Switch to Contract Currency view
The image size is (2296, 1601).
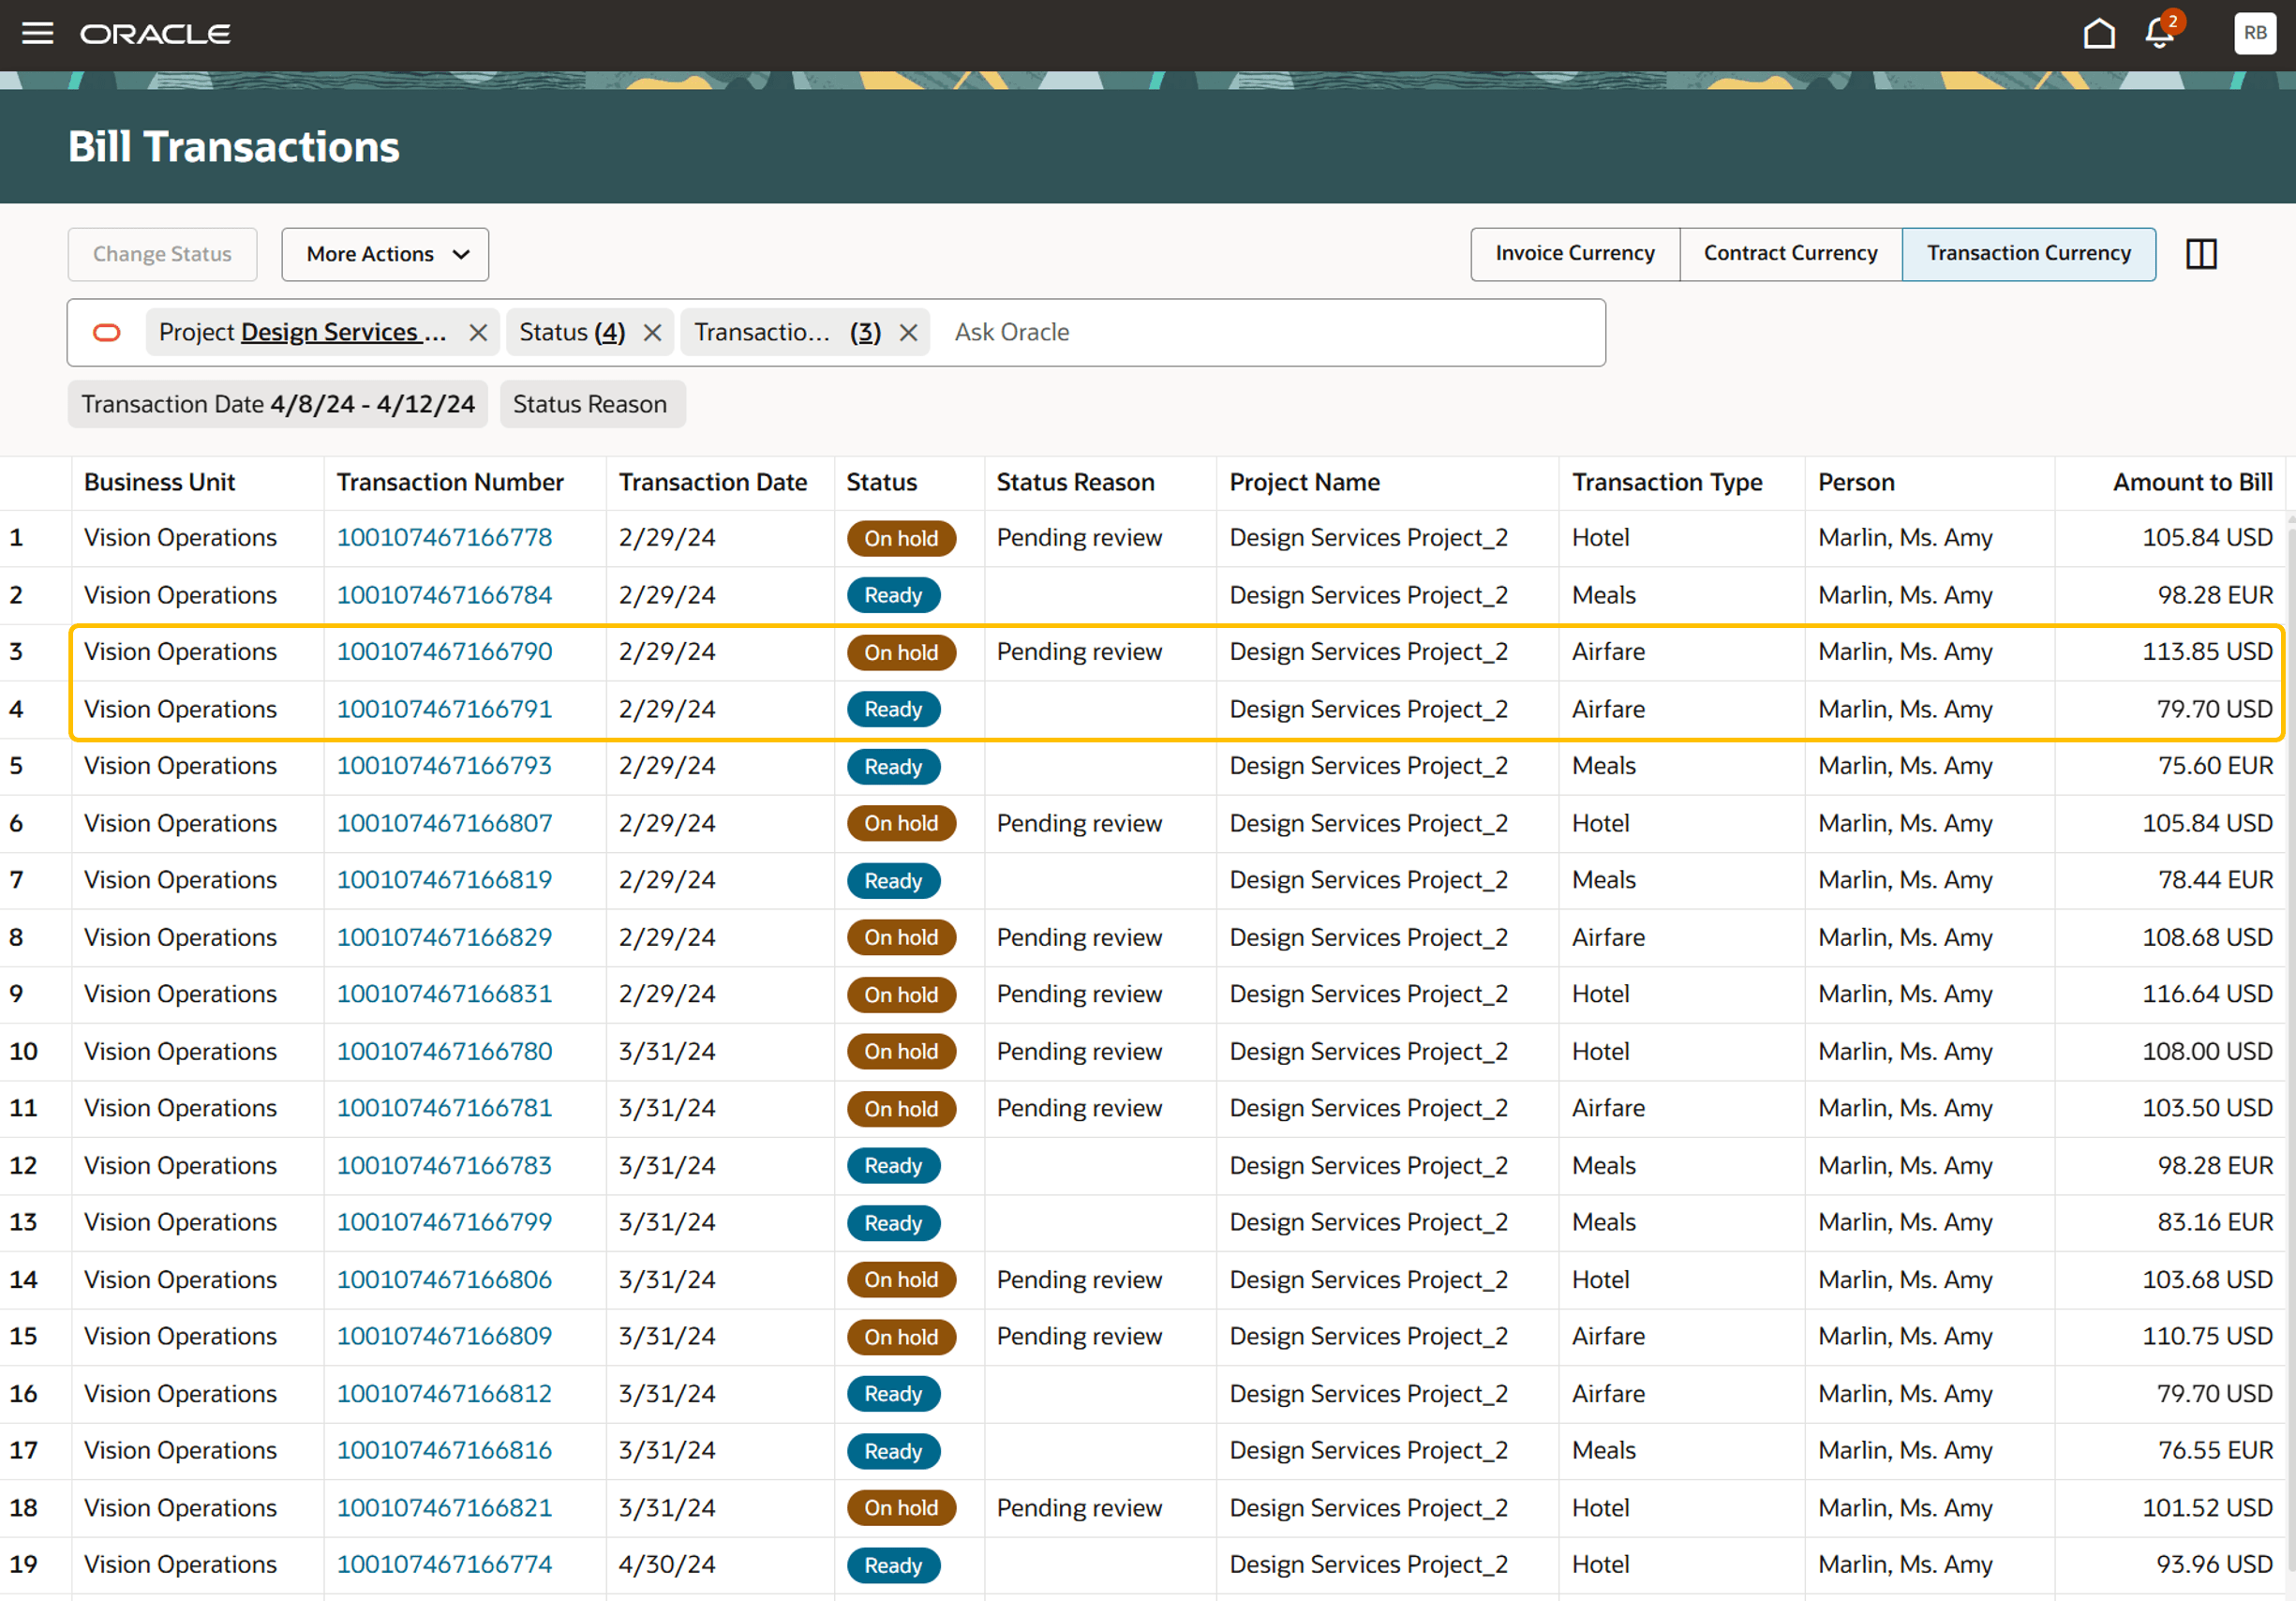click(x=1790, y=254)
